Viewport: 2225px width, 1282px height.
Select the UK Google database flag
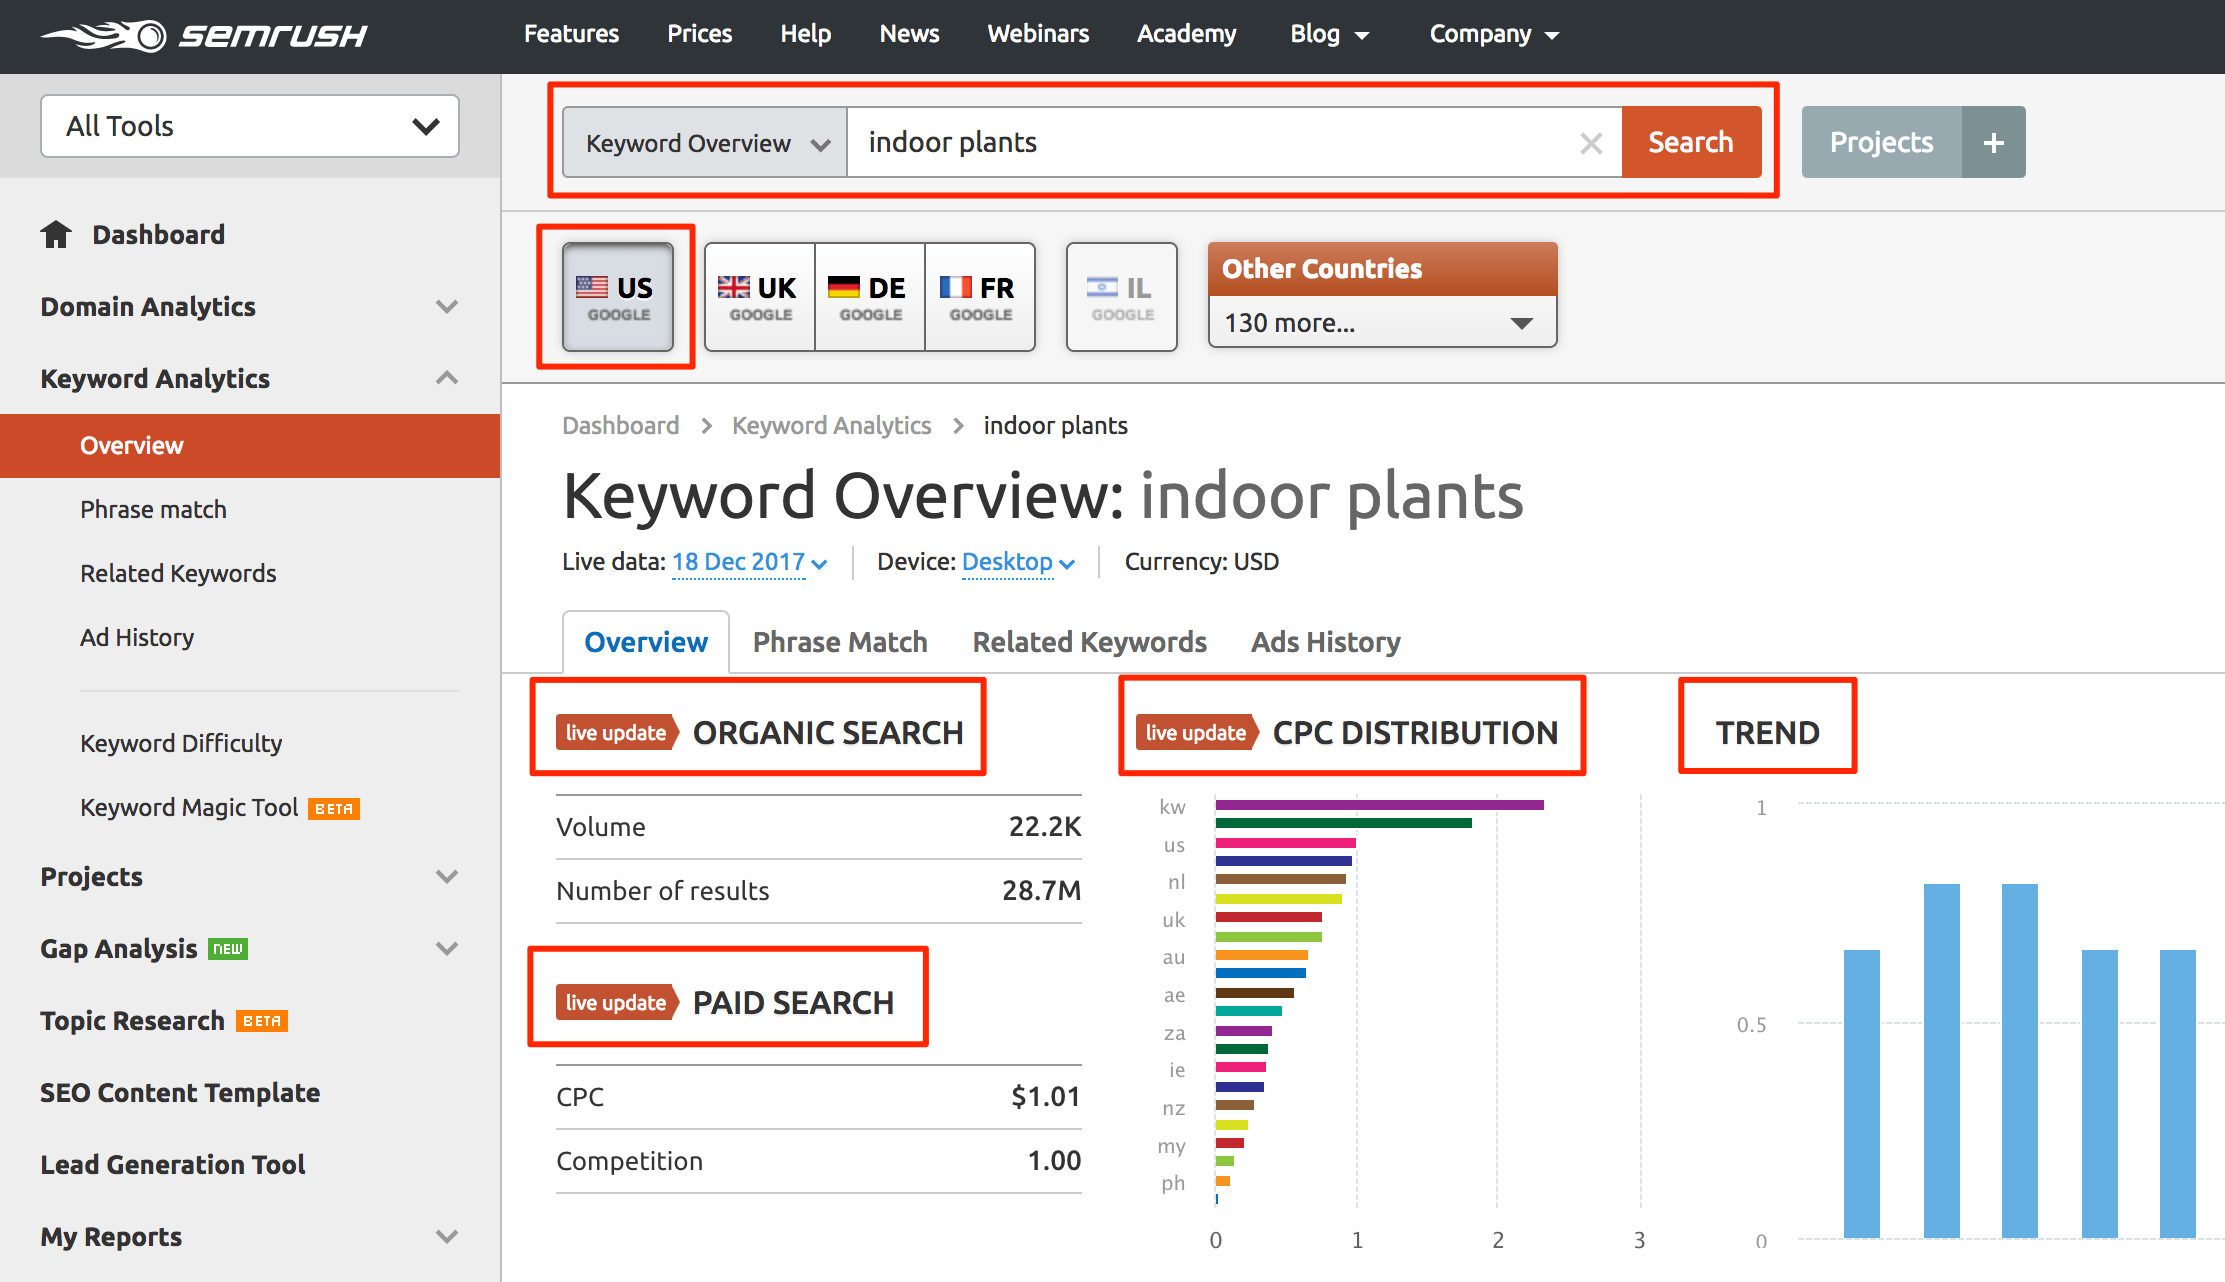tap(760, 297)
